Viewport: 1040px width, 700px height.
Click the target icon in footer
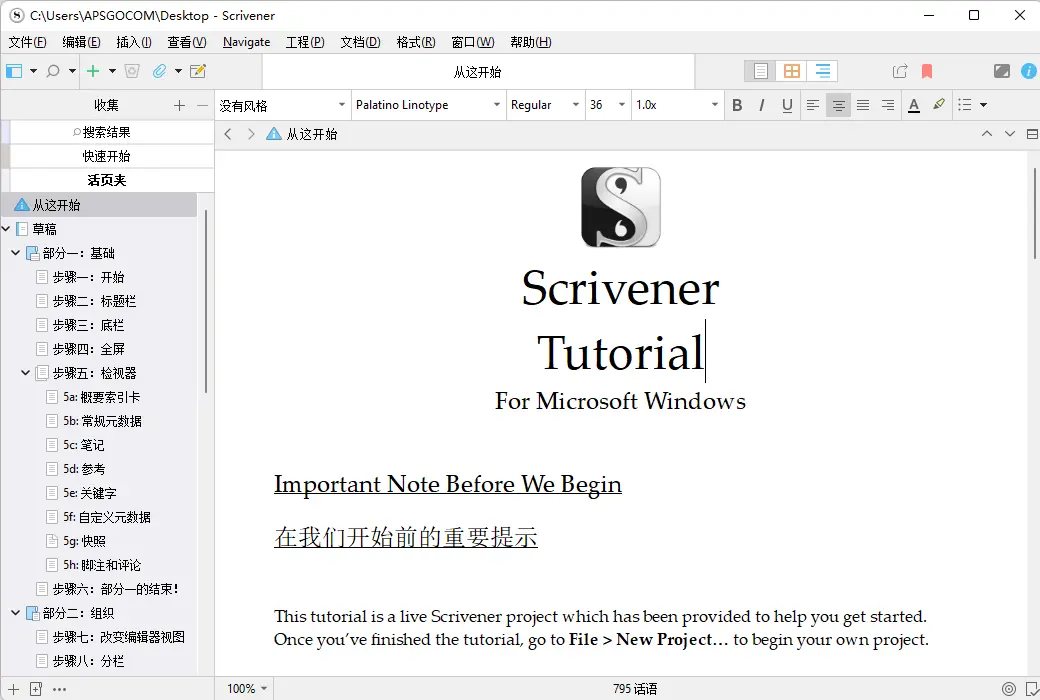1009,689
